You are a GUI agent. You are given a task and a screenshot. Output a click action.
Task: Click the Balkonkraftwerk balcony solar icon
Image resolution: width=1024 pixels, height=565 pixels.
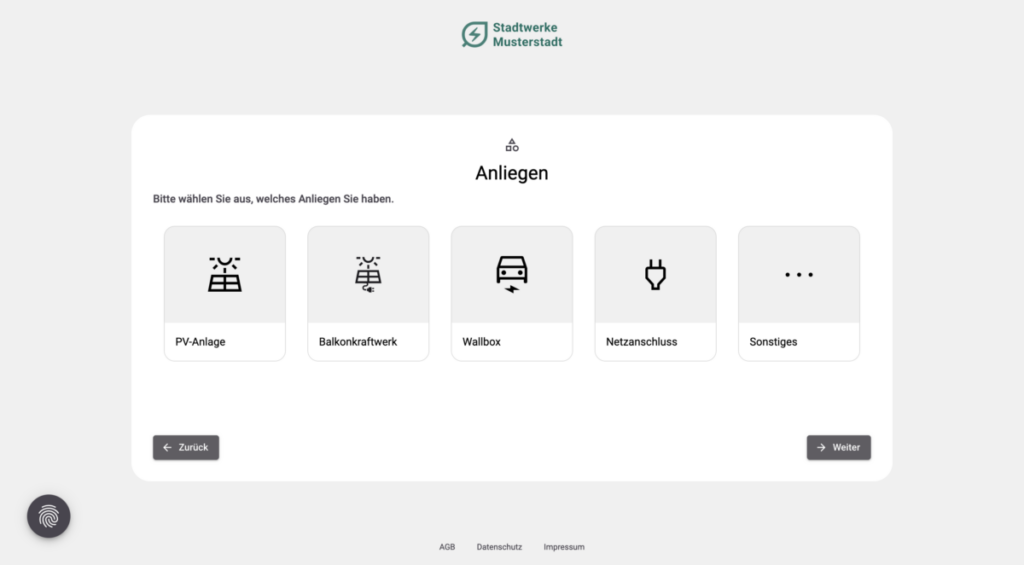click(368, 274)
